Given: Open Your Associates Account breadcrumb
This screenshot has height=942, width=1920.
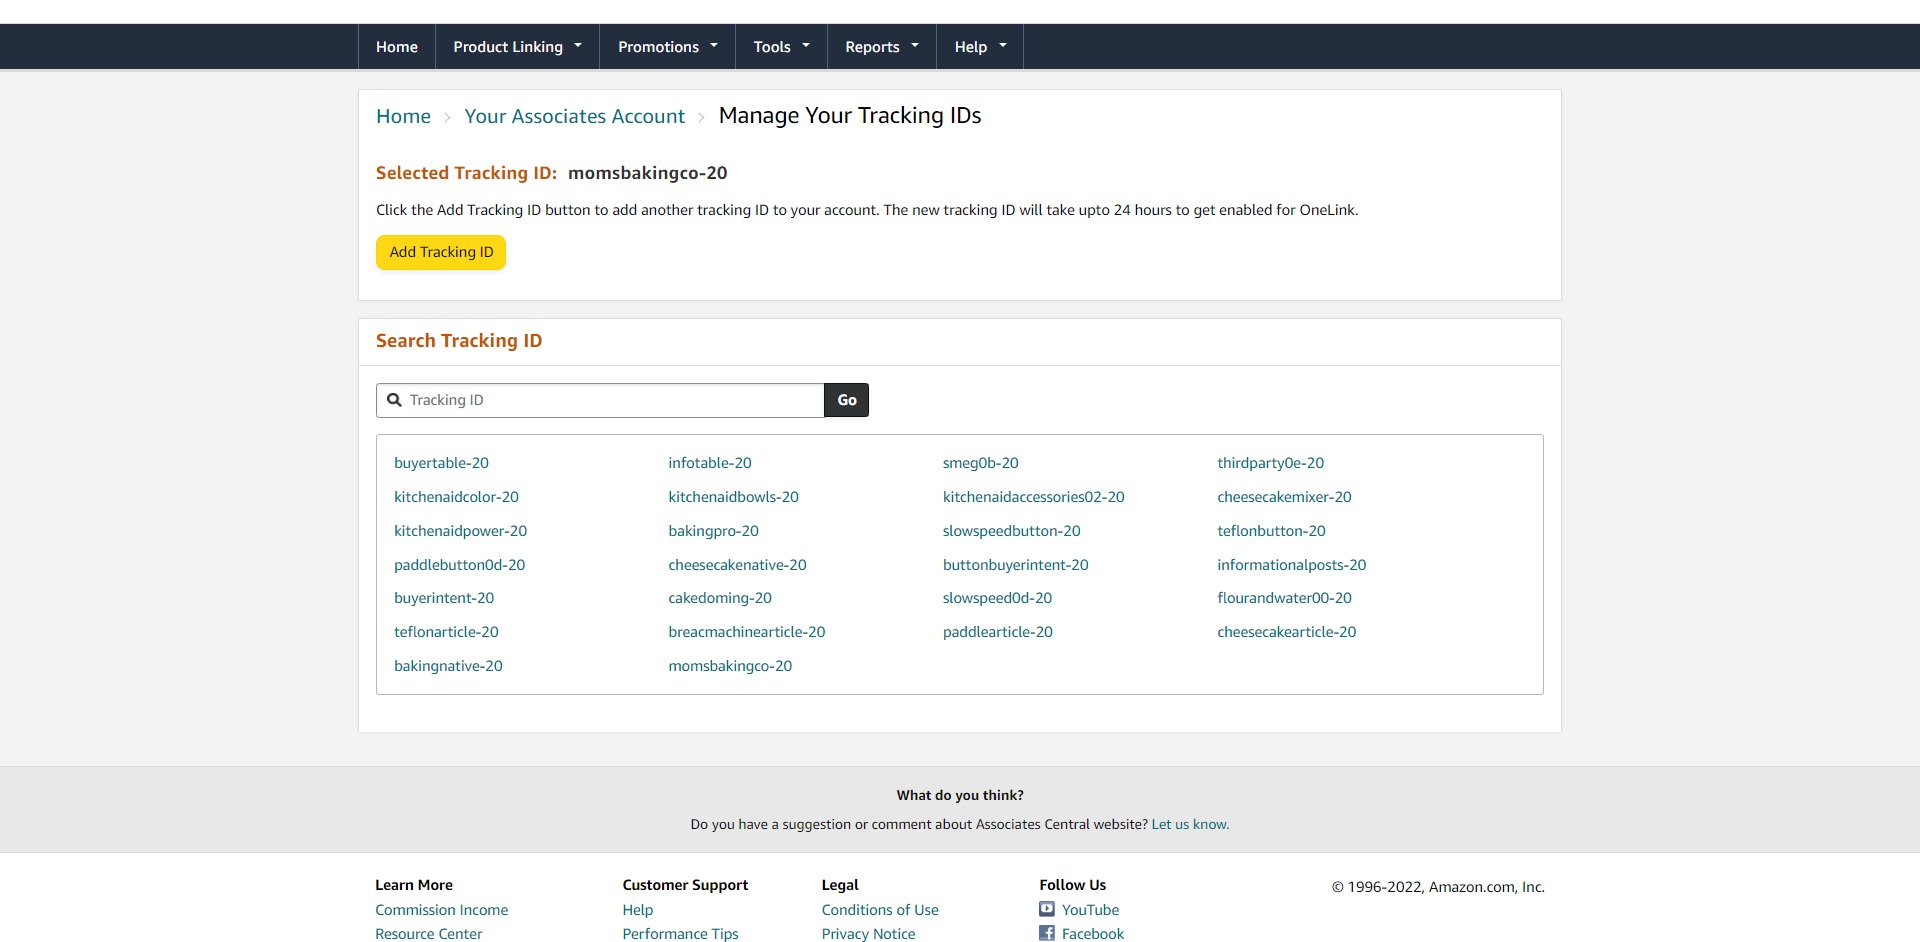Looking at the screenshot, I should click(x=574, y=116).
